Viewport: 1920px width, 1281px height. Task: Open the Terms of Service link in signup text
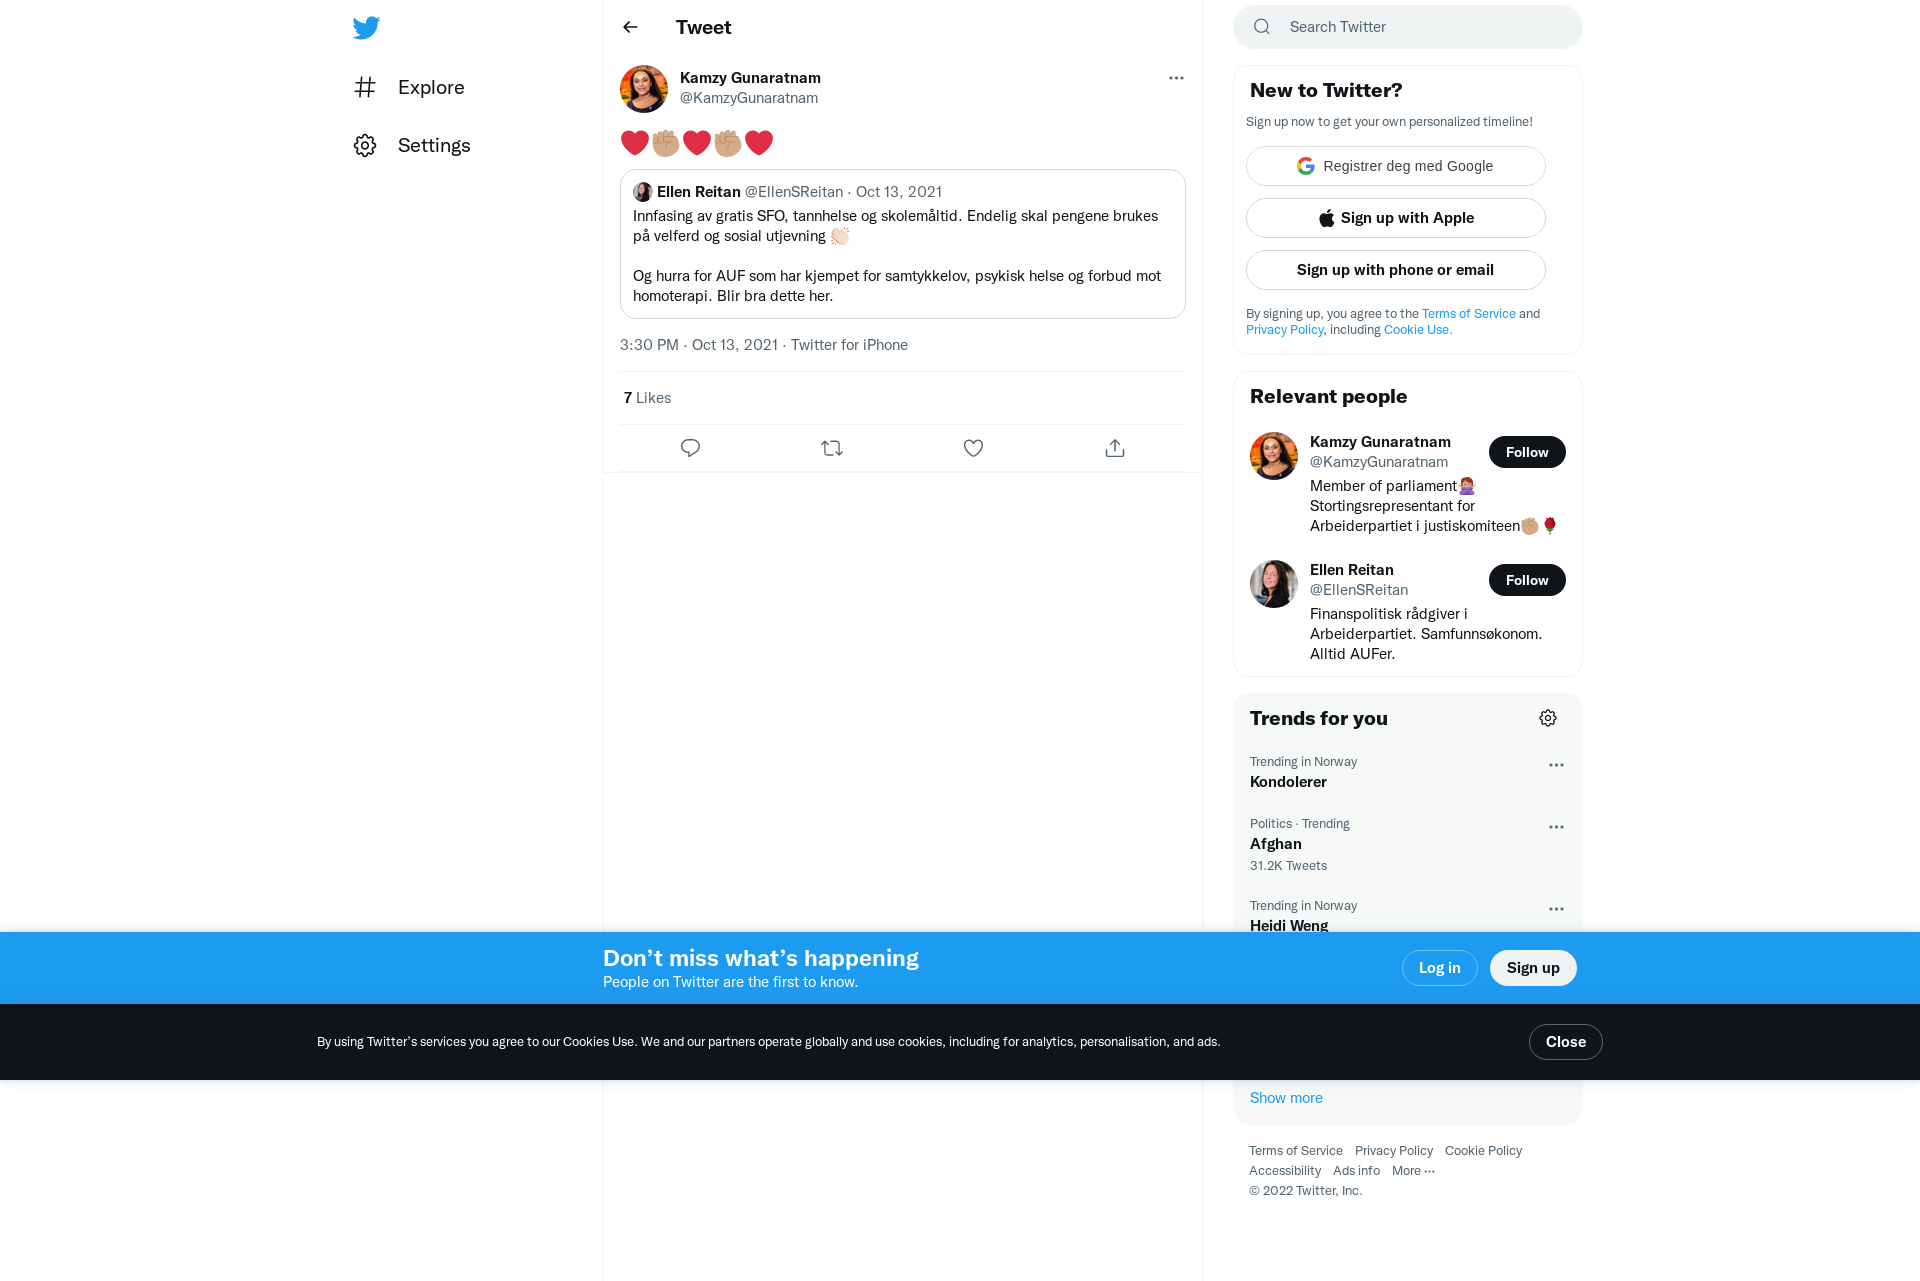pyautogui.click(x=1469, y=314)
